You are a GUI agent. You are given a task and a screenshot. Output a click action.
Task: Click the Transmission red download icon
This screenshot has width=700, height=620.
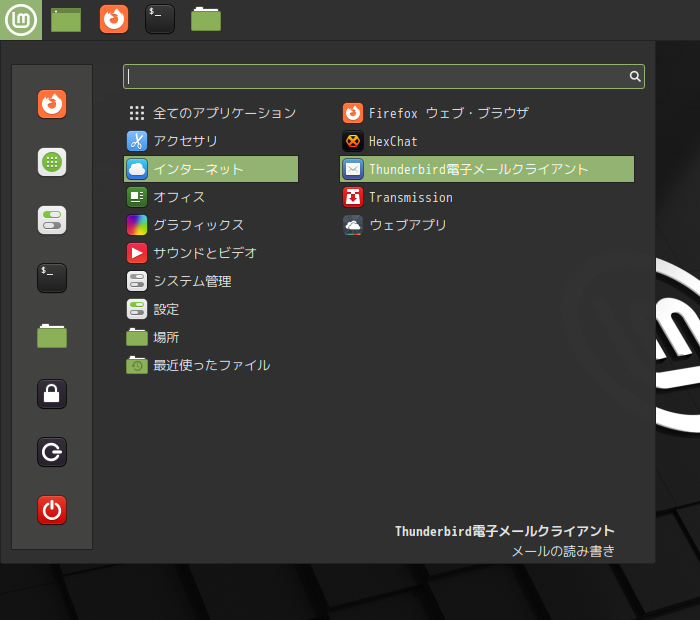353,197
